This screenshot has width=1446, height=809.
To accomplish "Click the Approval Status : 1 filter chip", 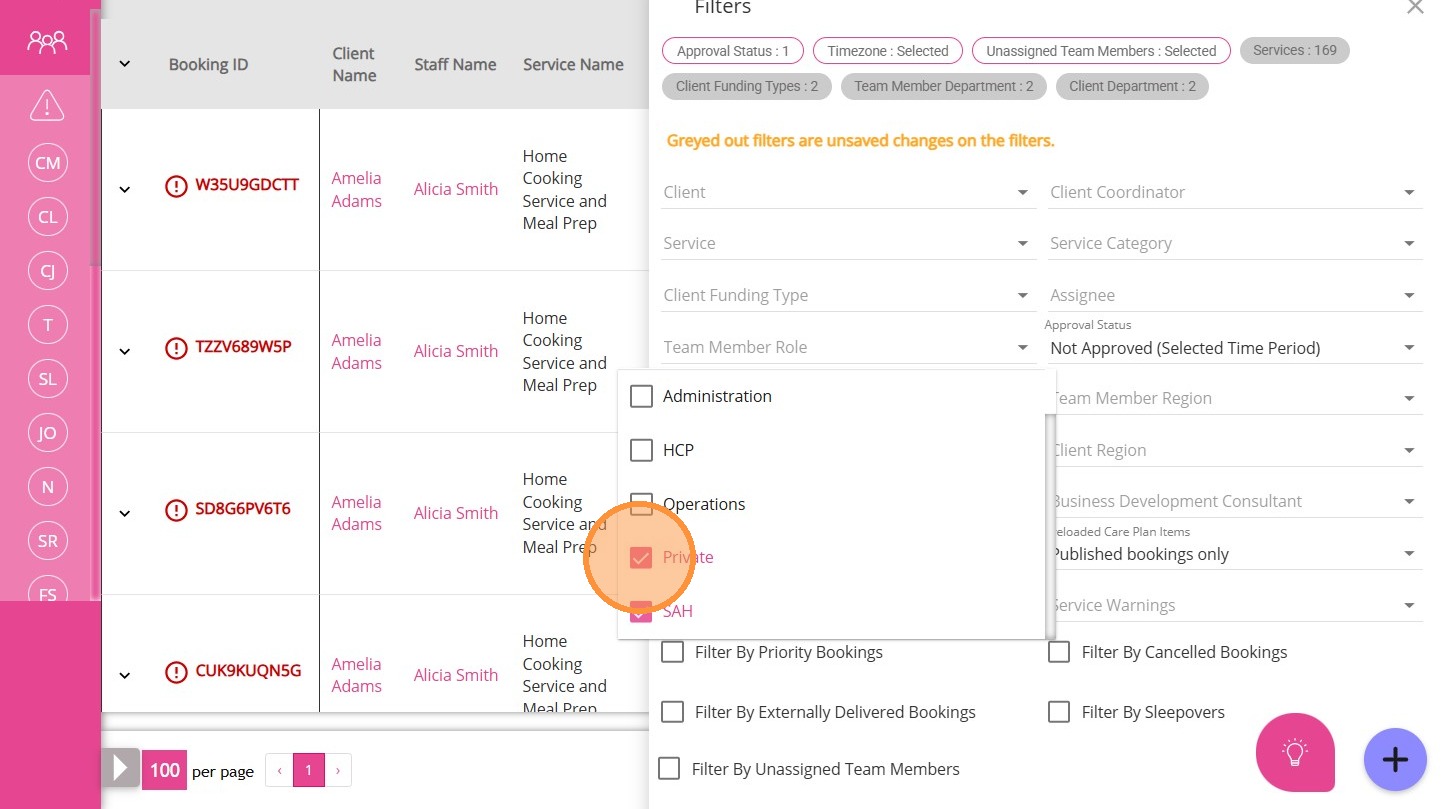I will (x=732, y=51).
